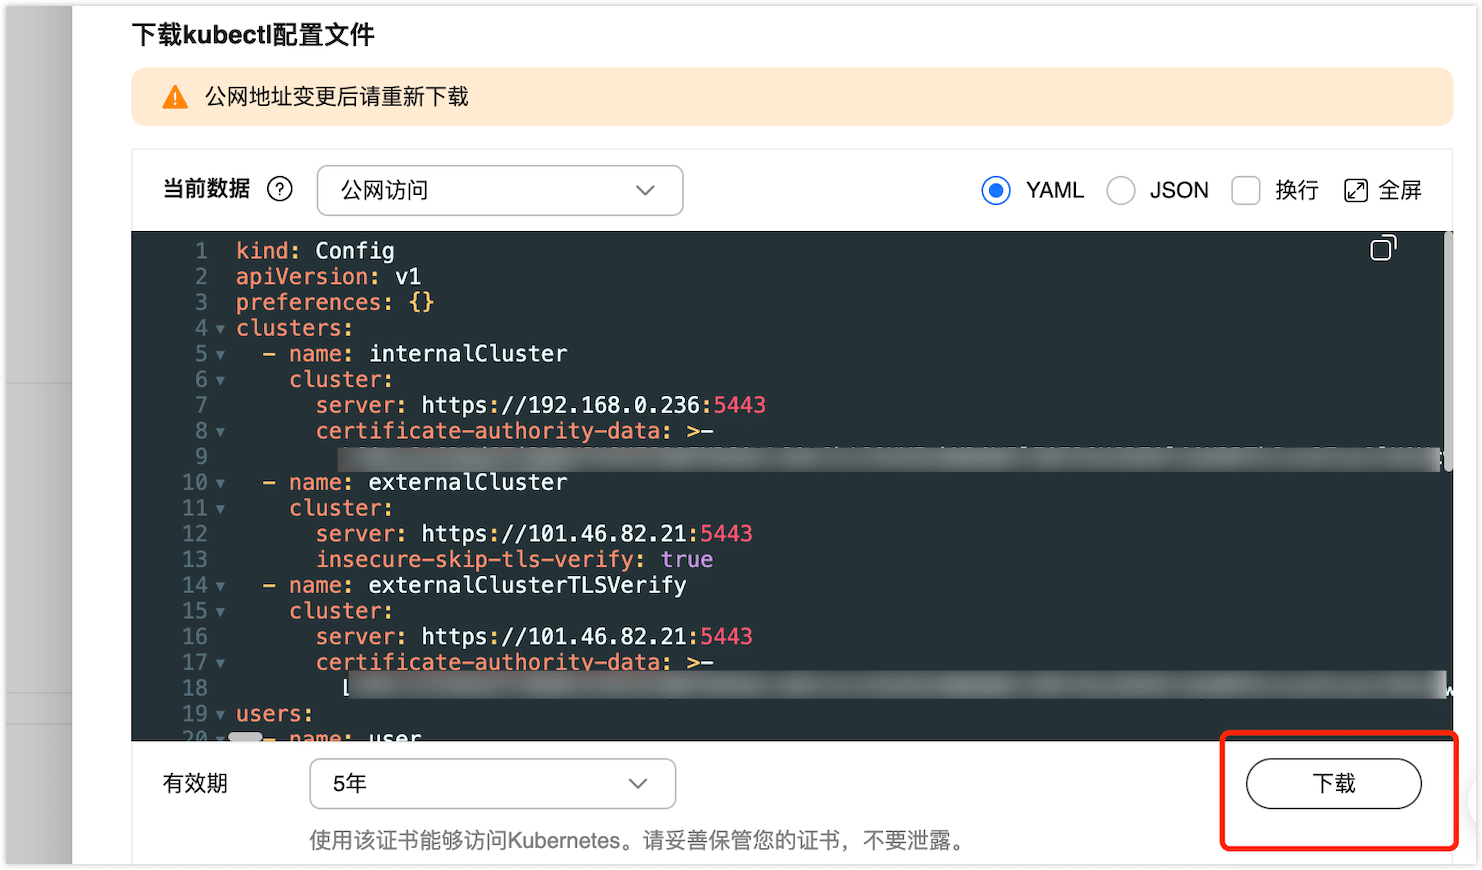Viewport: 1482px width, 870px height.
Task: Open the 有效期 validity dropdown showing 5年
Action: [492, 784]
